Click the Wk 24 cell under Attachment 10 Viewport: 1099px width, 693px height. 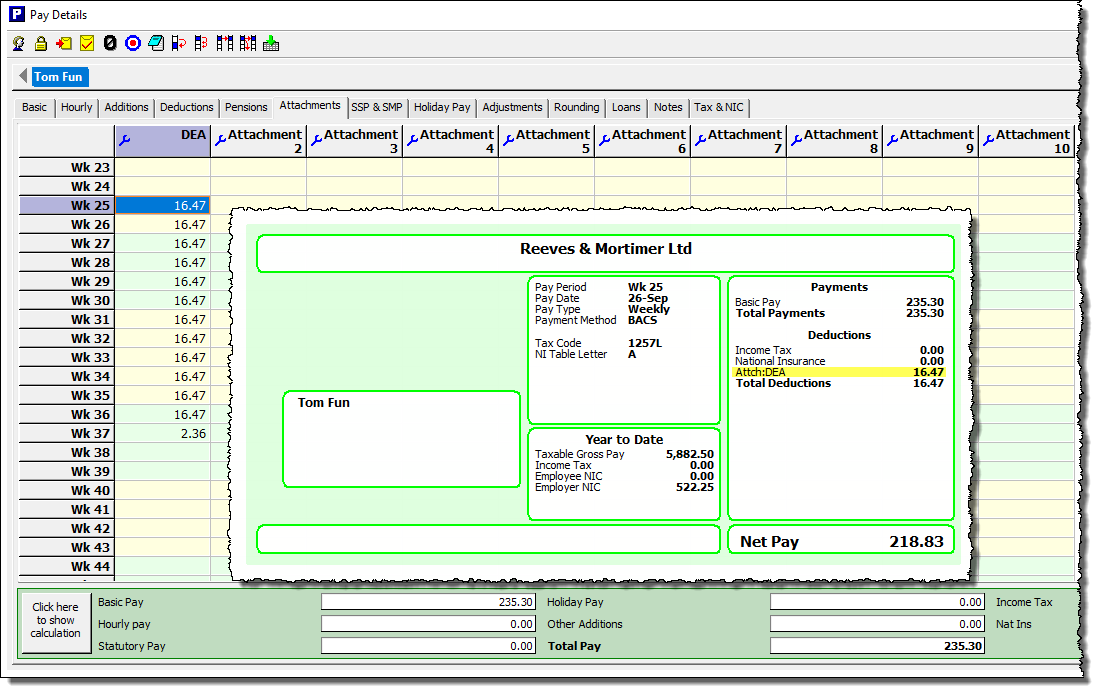[1026, 186]
